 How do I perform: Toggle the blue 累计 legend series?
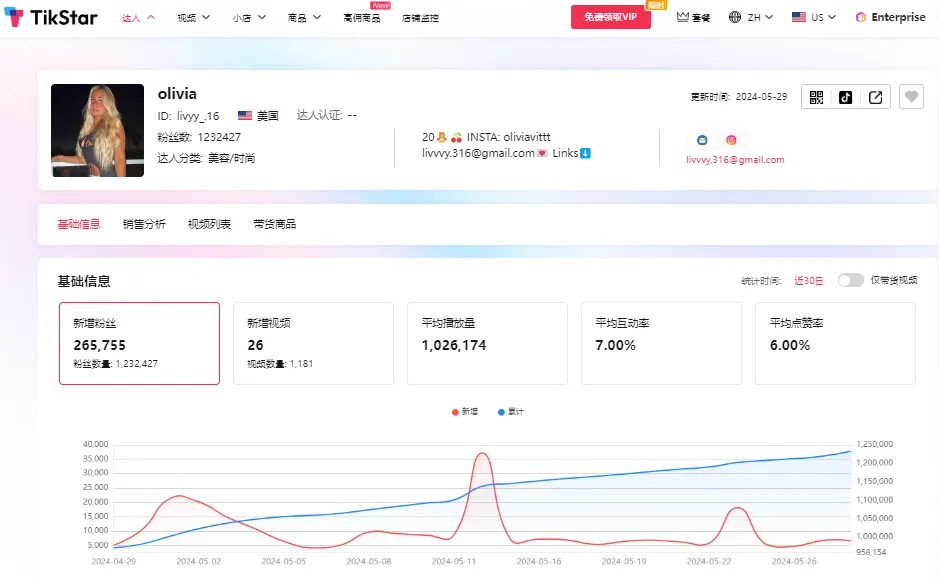[511, 411]
